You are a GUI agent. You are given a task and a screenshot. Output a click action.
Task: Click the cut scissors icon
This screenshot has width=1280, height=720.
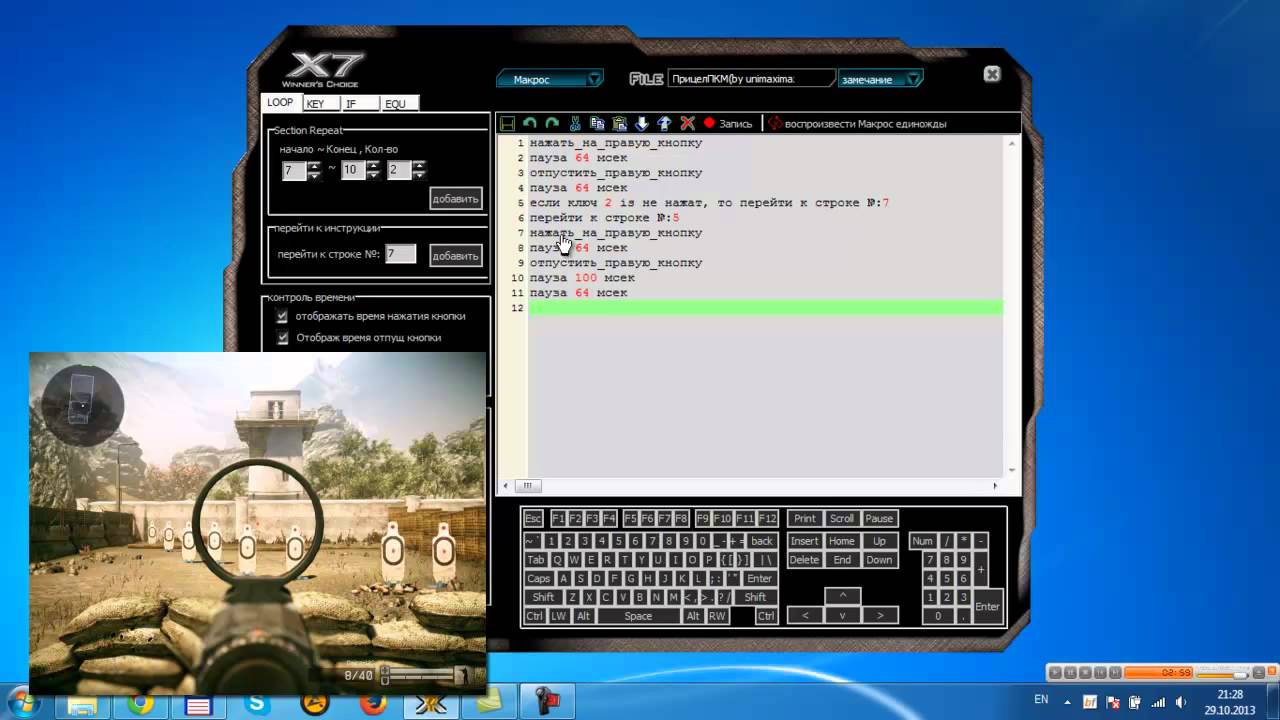[575, 124]
